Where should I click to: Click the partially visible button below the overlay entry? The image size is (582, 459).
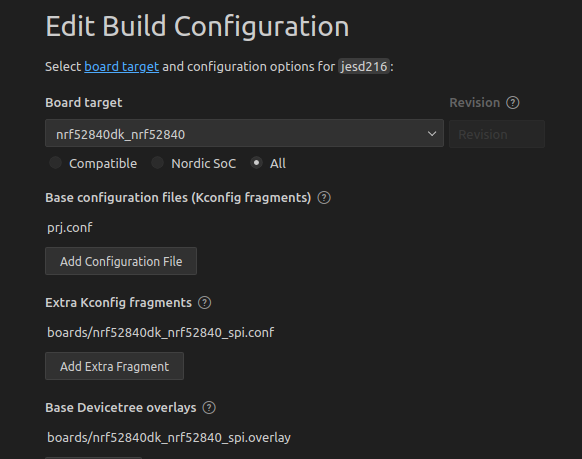coord(94,458)
